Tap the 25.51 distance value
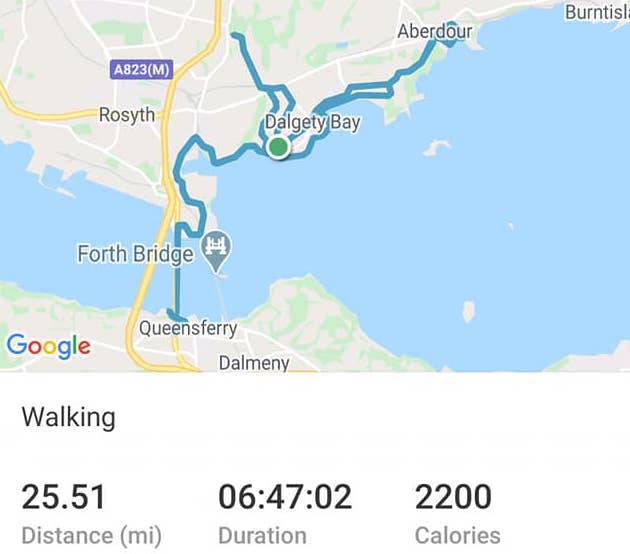Image resolution: width=630 pixels, height=554 pixels. pos(63,497)
